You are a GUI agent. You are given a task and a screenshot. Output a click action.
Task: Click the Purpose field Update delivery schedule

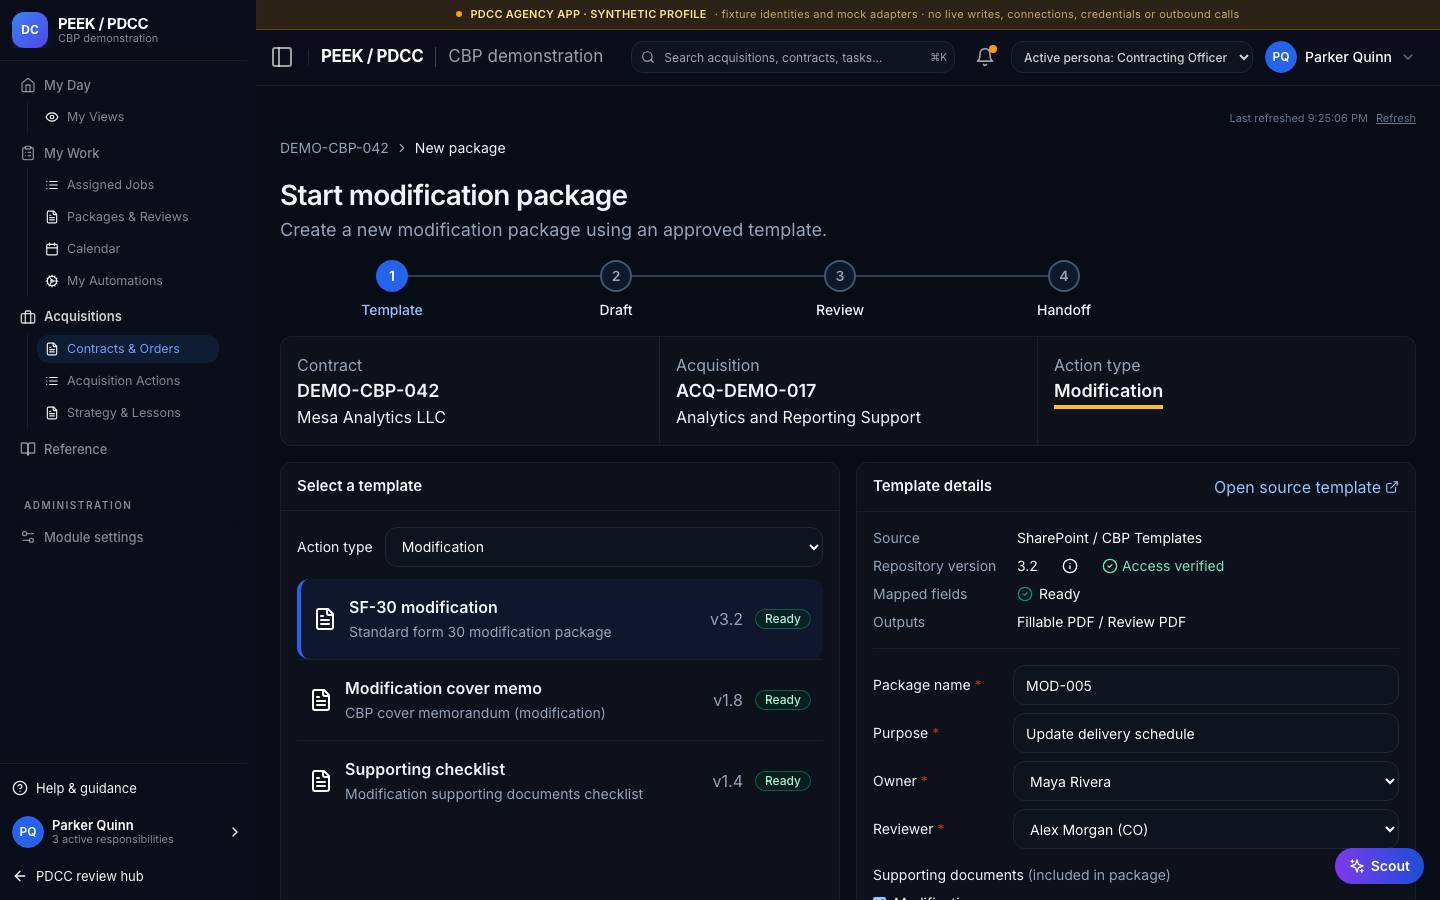[1206, 733]
